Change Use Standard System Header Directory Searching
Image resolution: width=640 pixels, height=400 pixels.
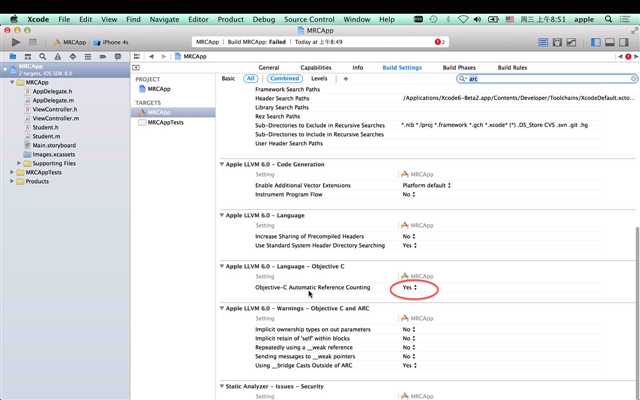[x=409, y=245]
